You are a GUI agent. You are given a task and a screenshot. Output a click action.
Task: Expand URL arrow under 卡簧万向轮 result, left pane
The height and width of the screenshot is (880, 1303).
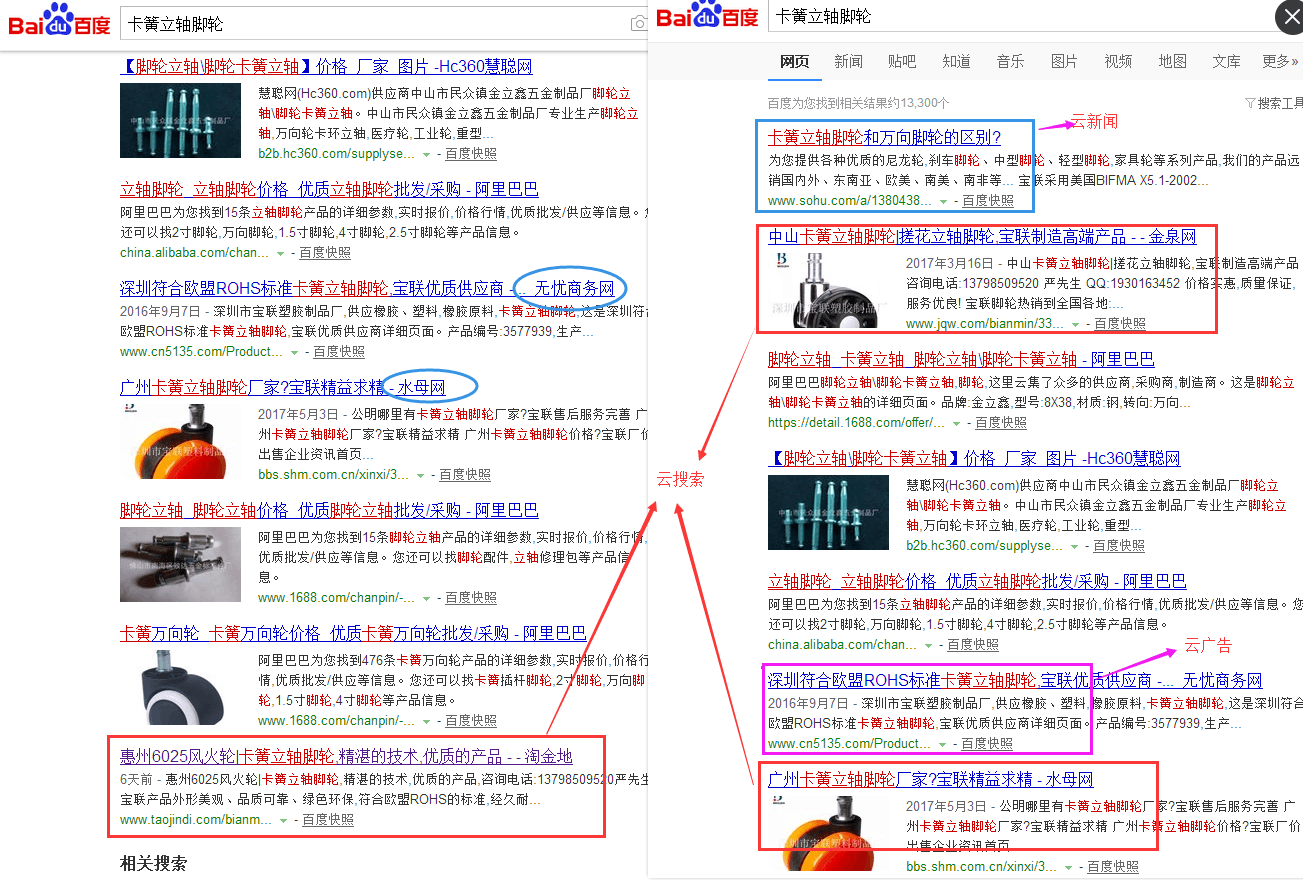pos(427,721)
